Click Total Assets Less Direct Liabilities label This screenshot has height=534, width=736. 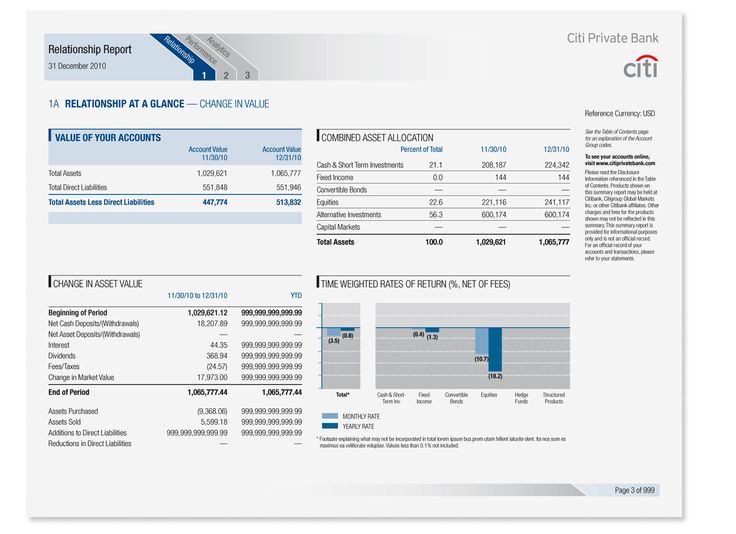pos(101,202)
